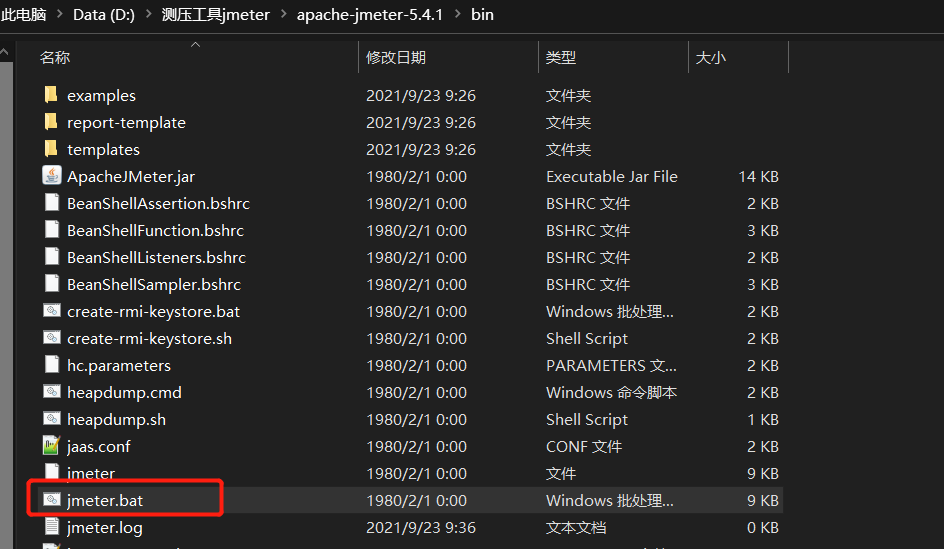944x549 pixels.
Task: Click the BeanShellSampler.bshrc file icon
Action: click(x=52, y=284)
